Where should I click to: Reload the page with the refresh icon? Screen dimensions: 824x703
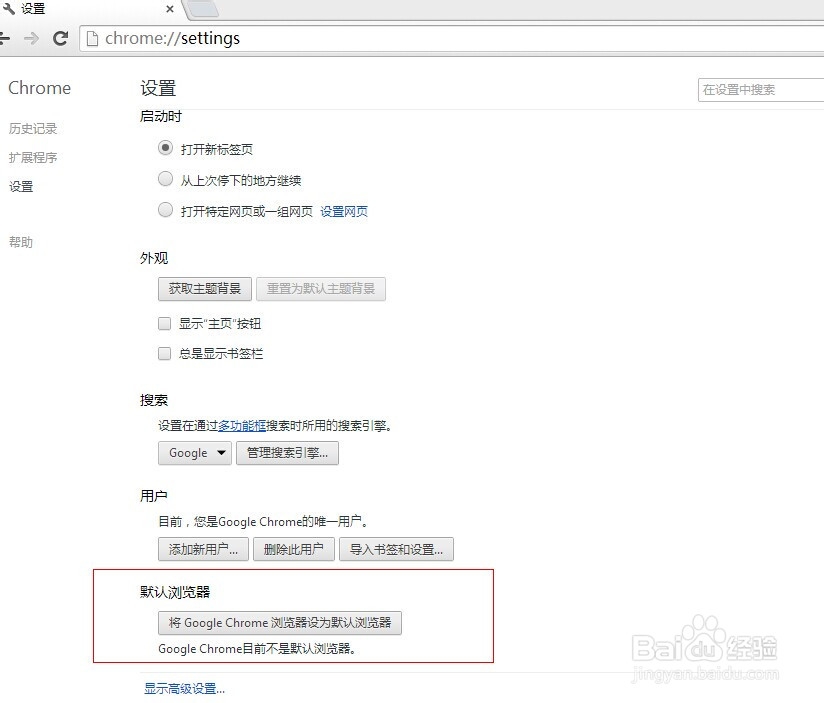click(x=60, y=38)
